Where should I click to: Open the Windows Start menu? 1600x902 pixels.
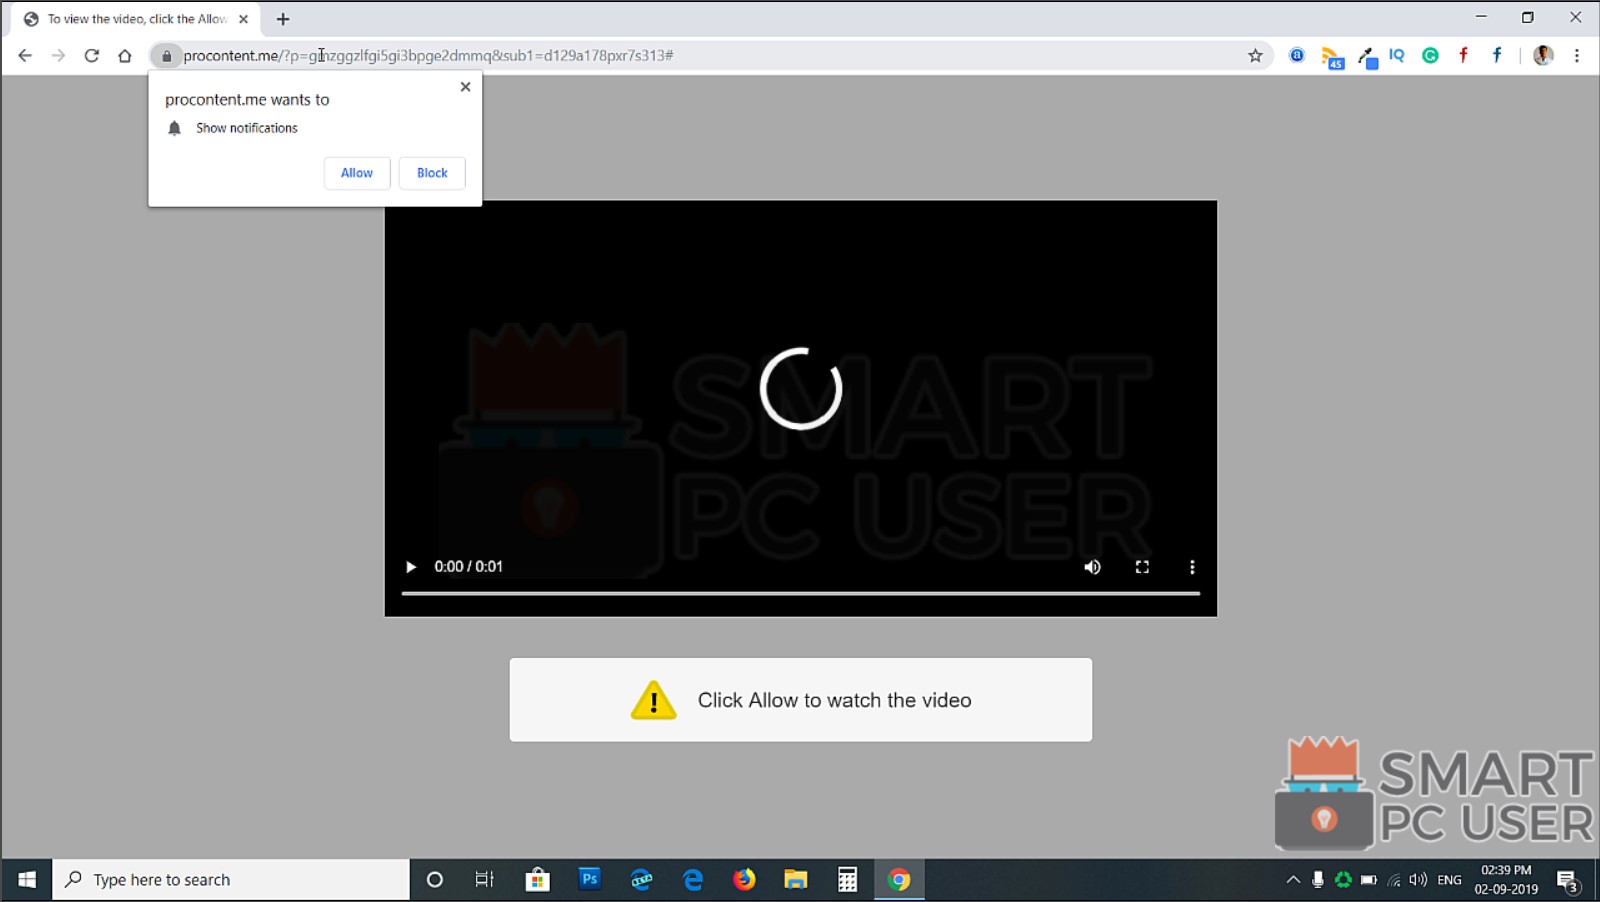[x=25, y=879]
